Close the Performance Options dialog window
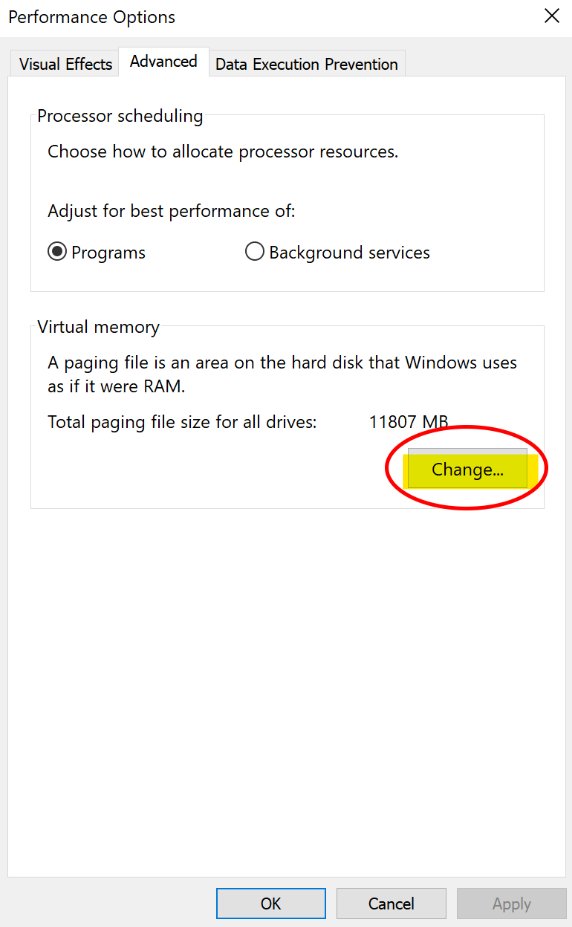The width and height of the screenshot is (572, 927). 551,16
